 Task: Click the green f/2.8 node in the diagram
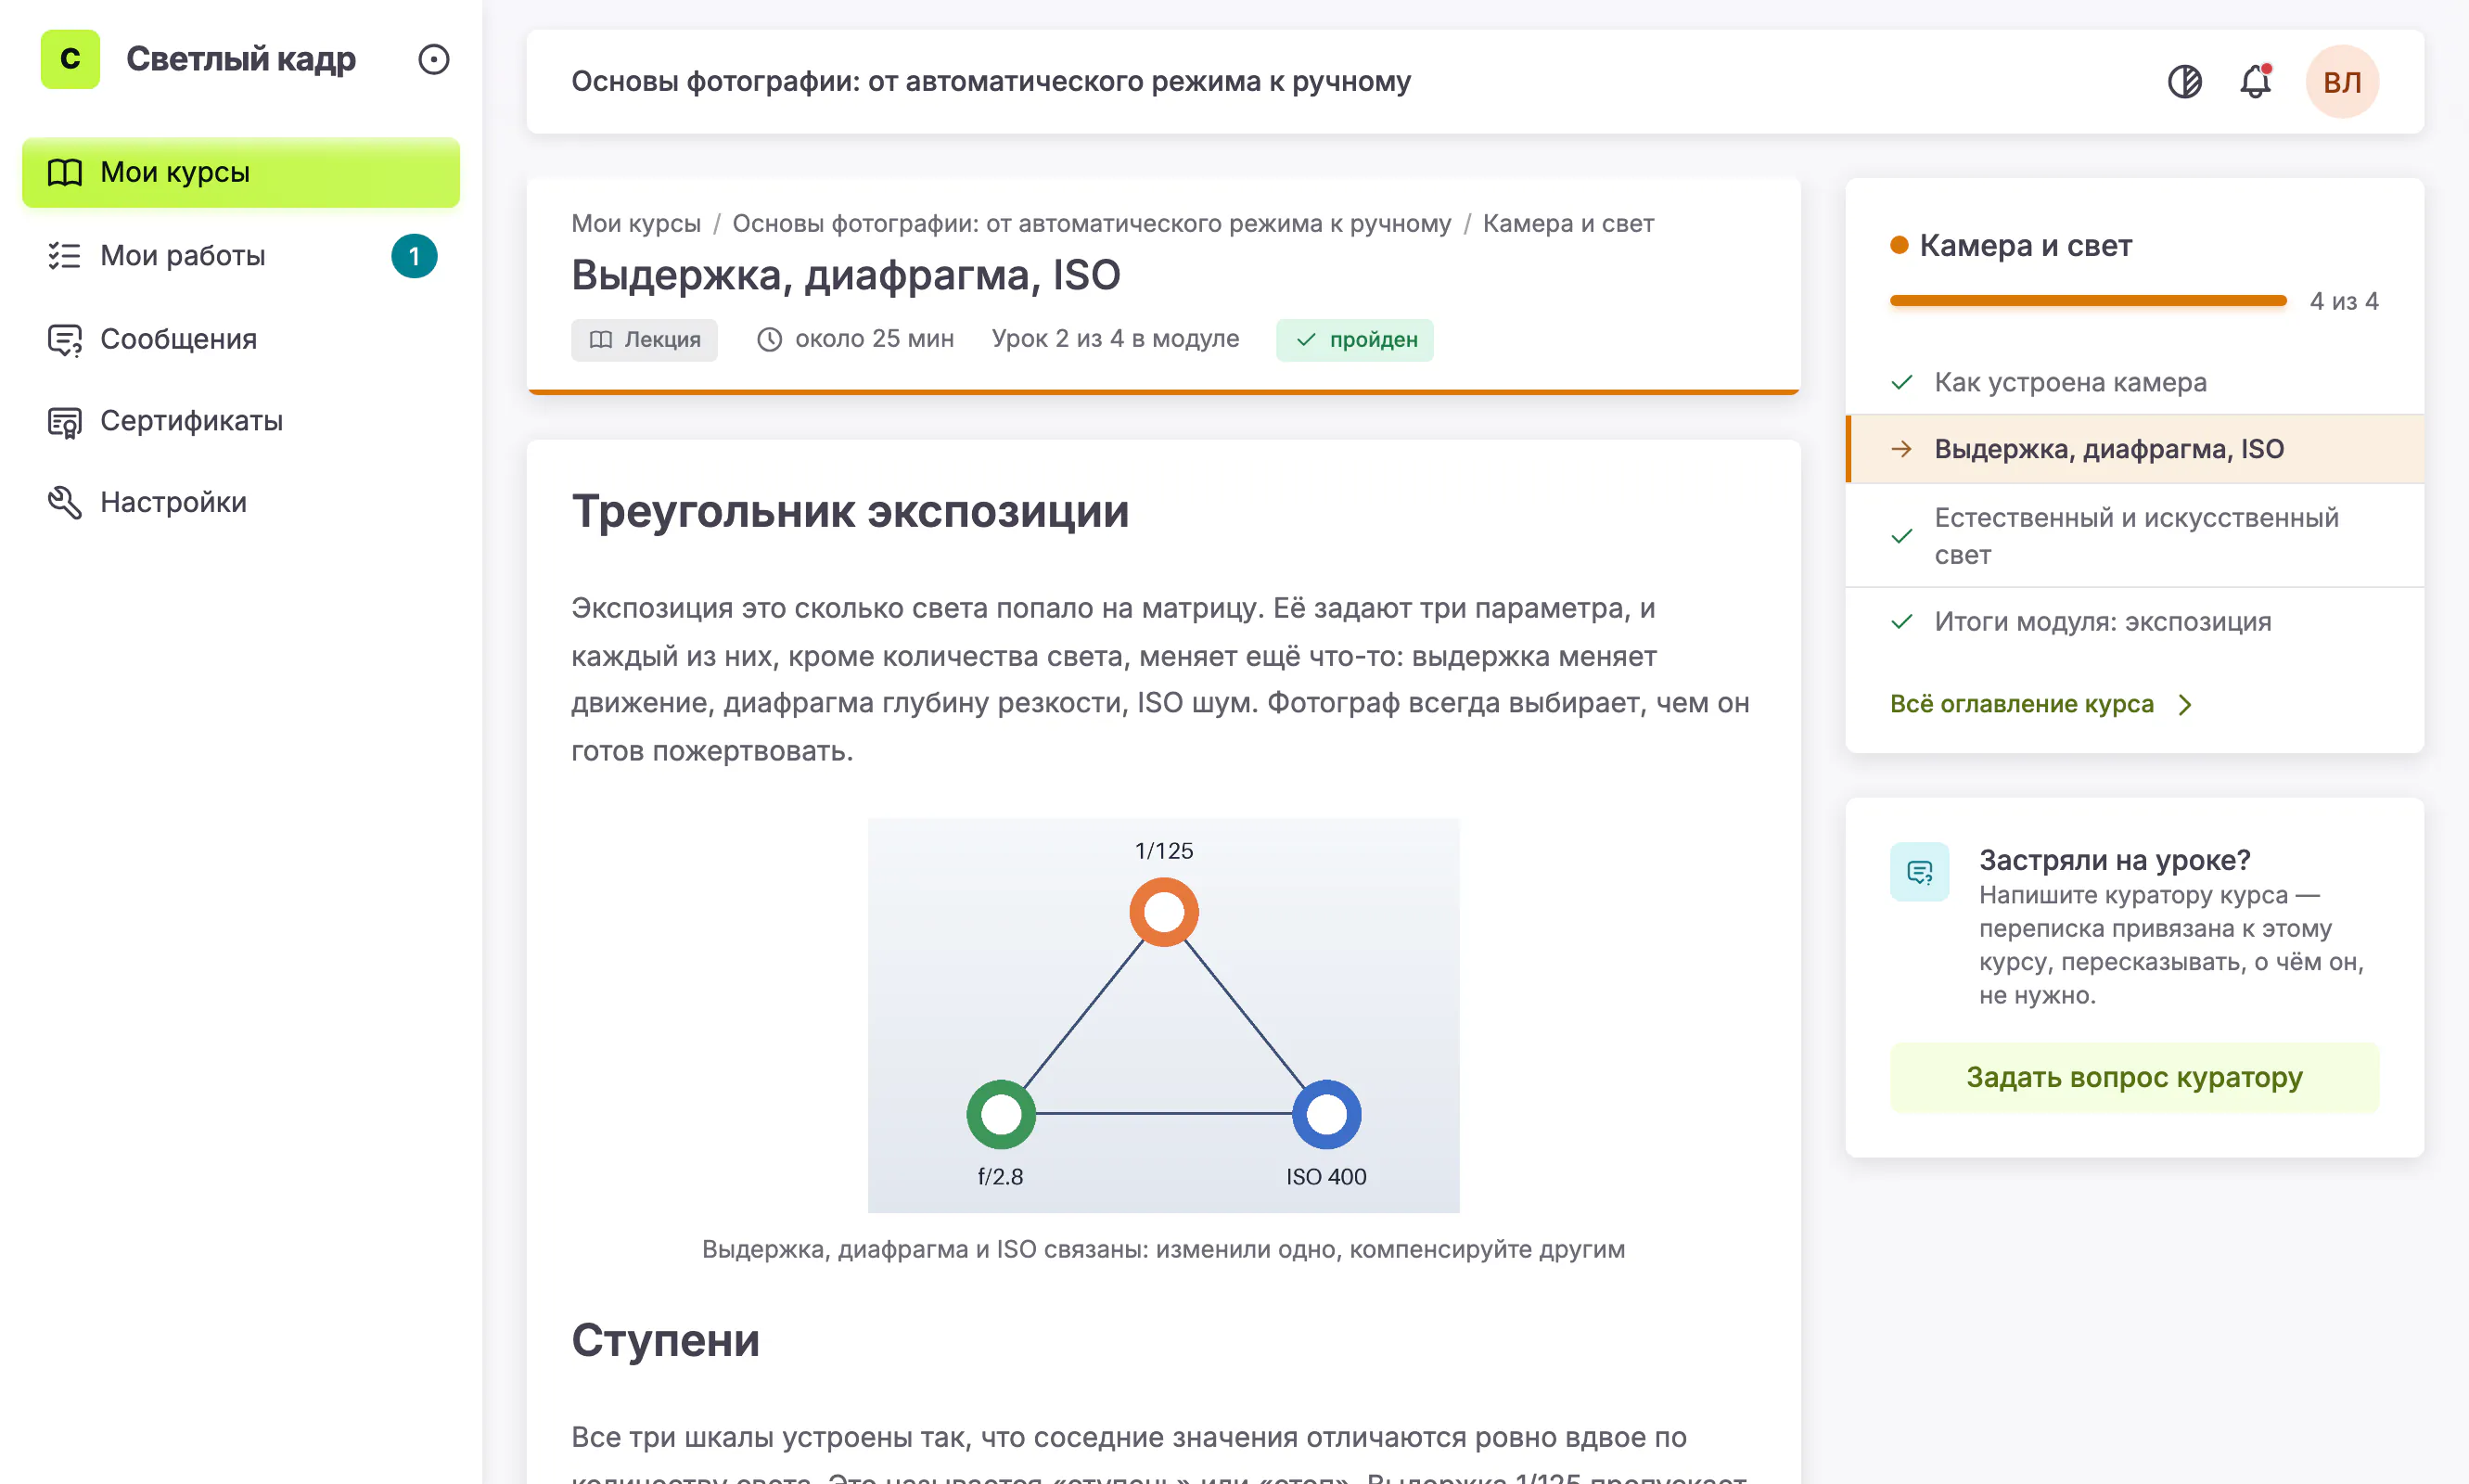(x=1000, y=1114)
